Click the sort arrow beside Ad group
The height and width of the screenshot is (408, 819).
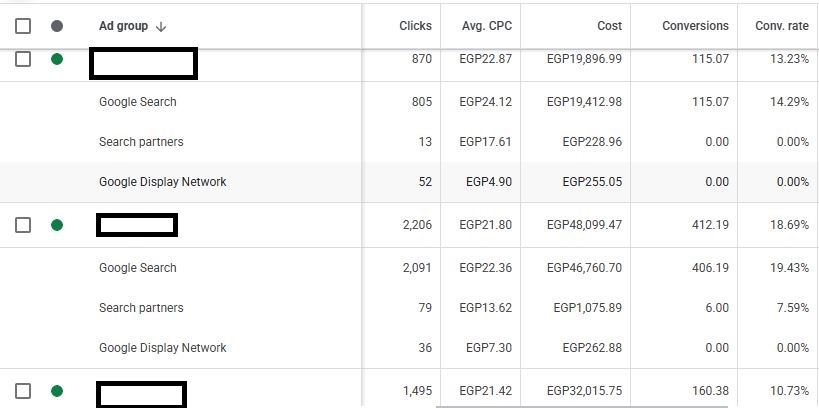click(x=161, y=27)
